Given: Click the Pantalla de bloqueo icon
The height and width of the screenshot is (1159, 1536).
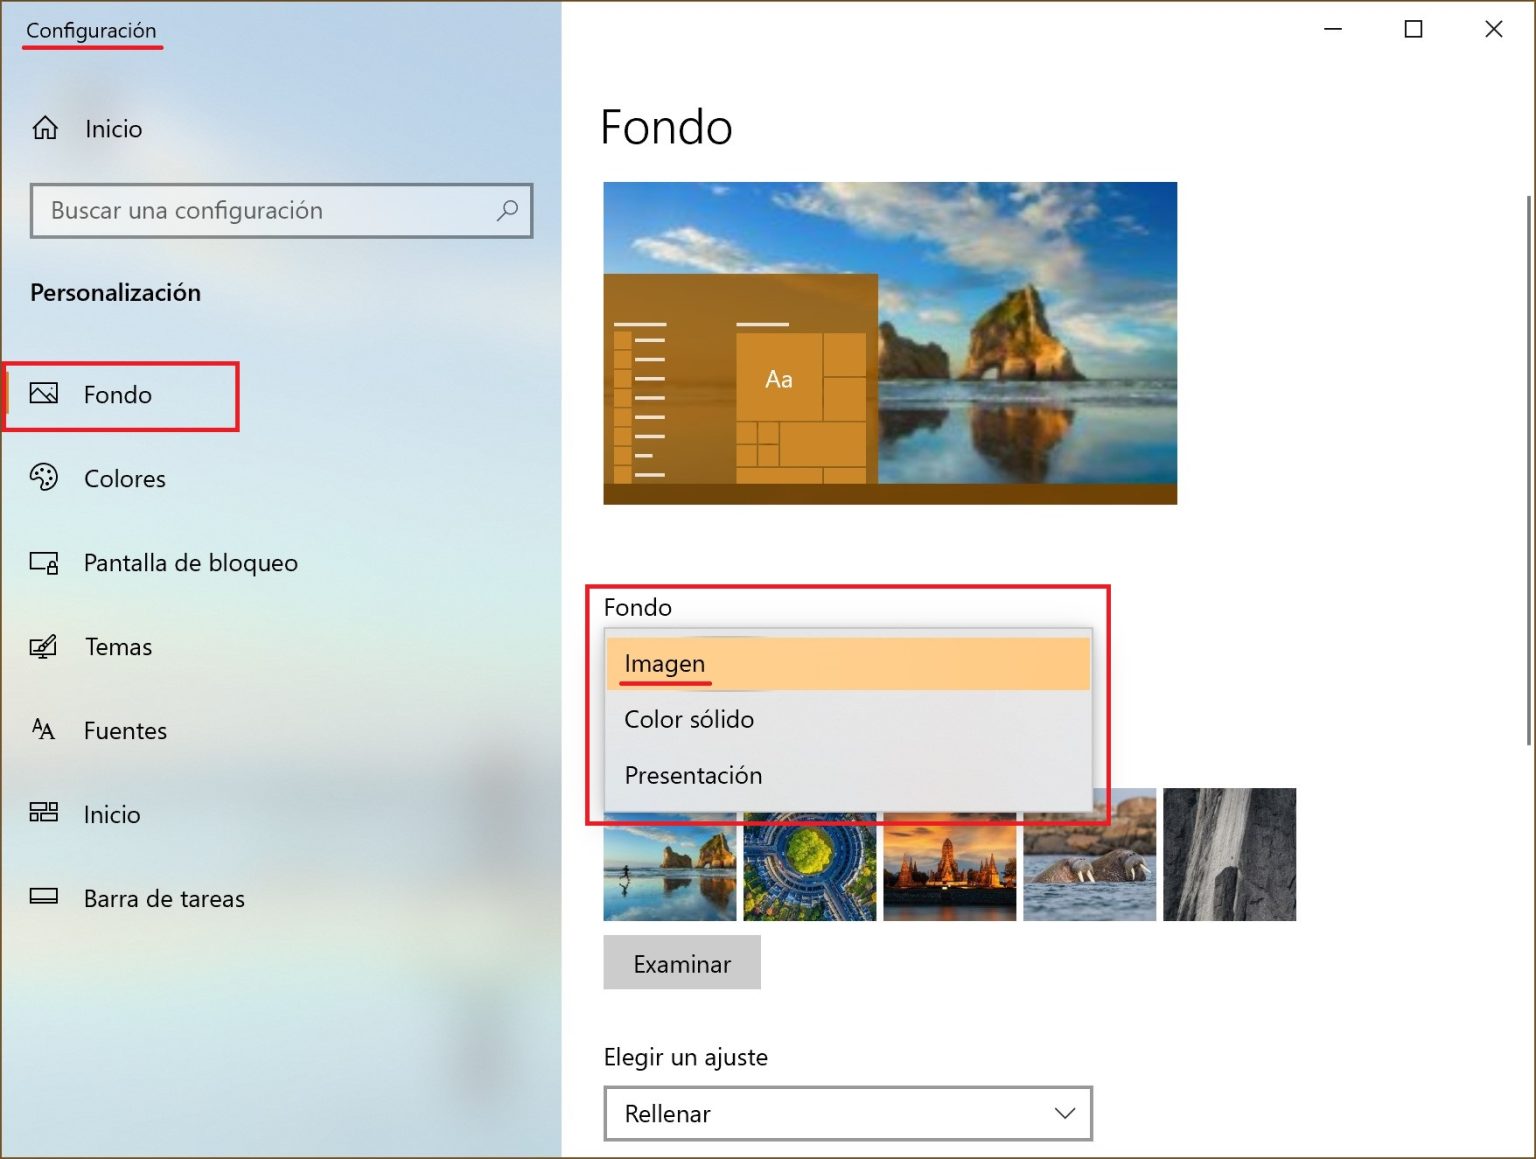Looking at the screenshot, I should [44, 562].
